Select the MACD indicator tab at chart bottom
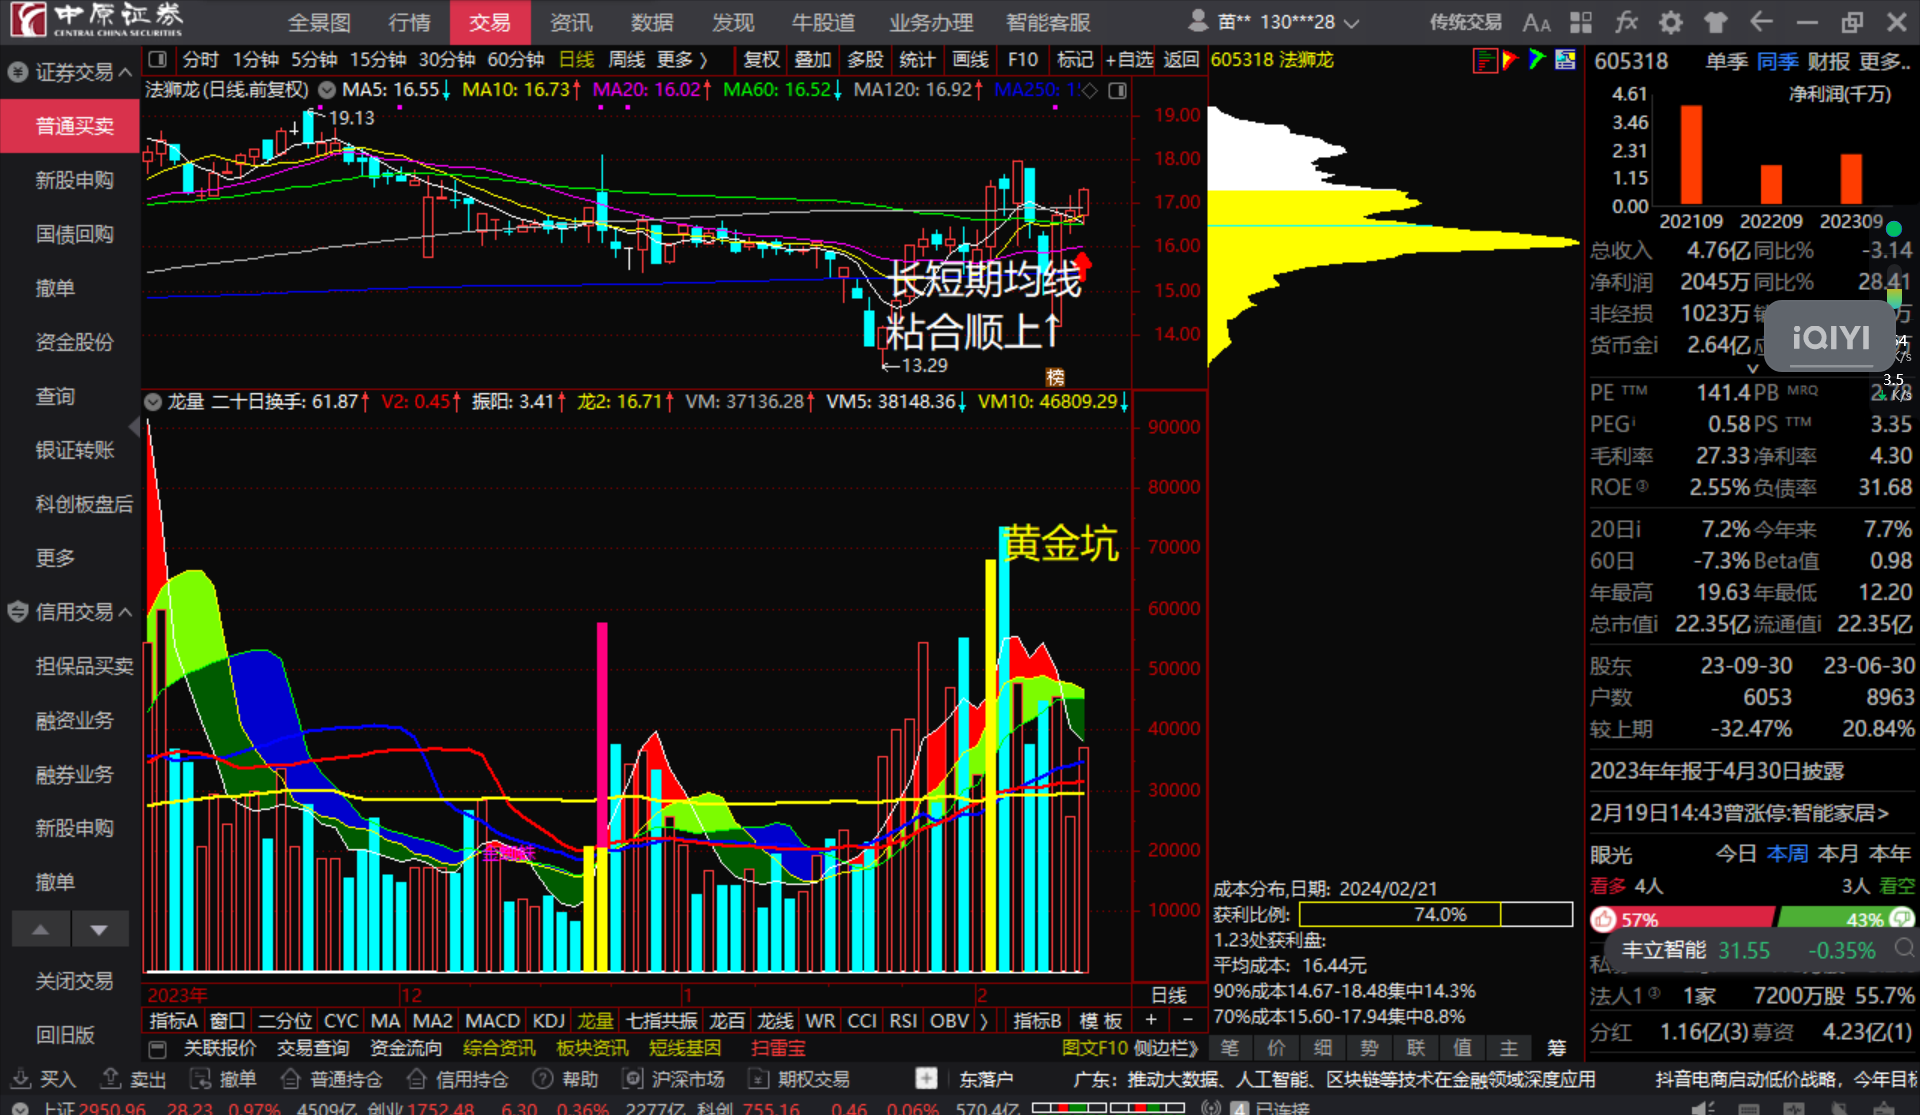 492,1019
